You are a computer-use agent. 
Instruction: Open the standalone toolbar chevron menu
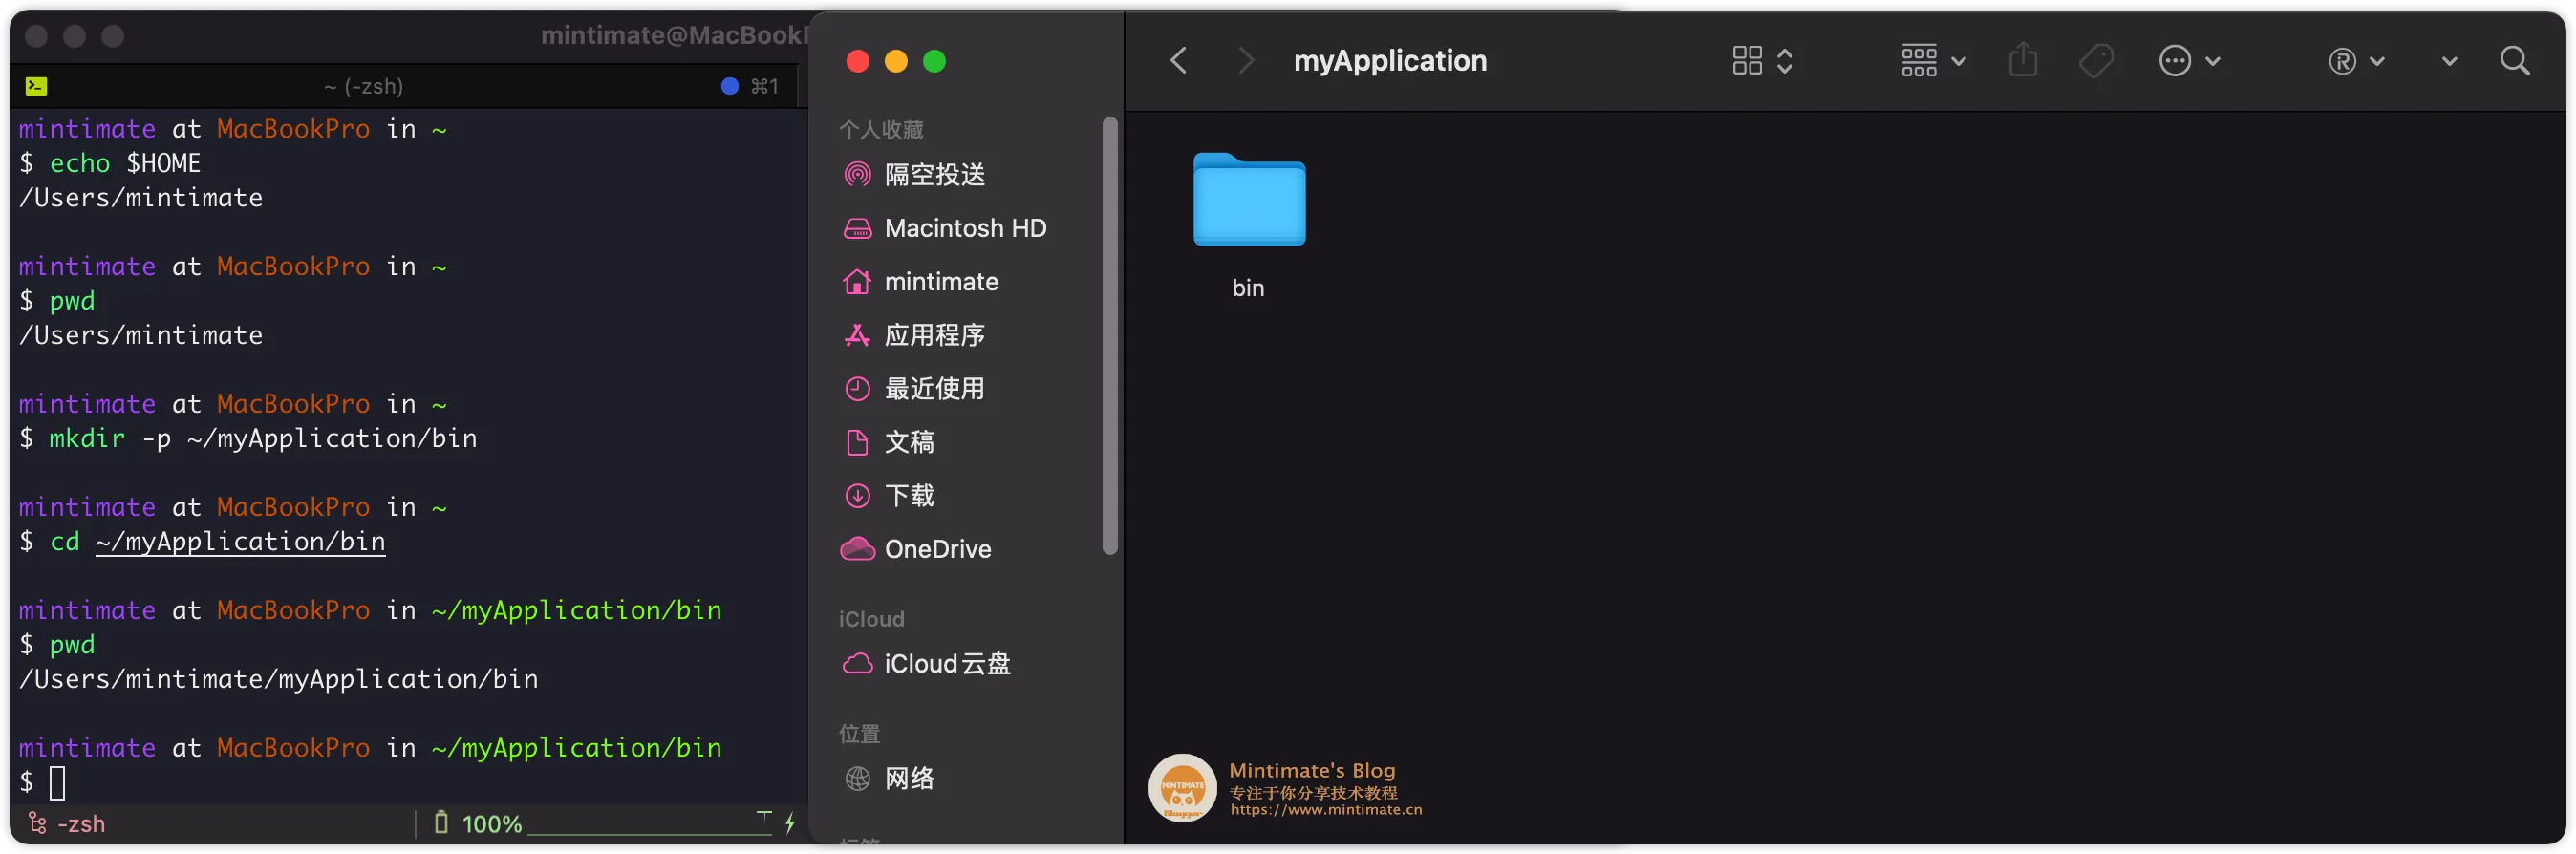[2449, 61]
